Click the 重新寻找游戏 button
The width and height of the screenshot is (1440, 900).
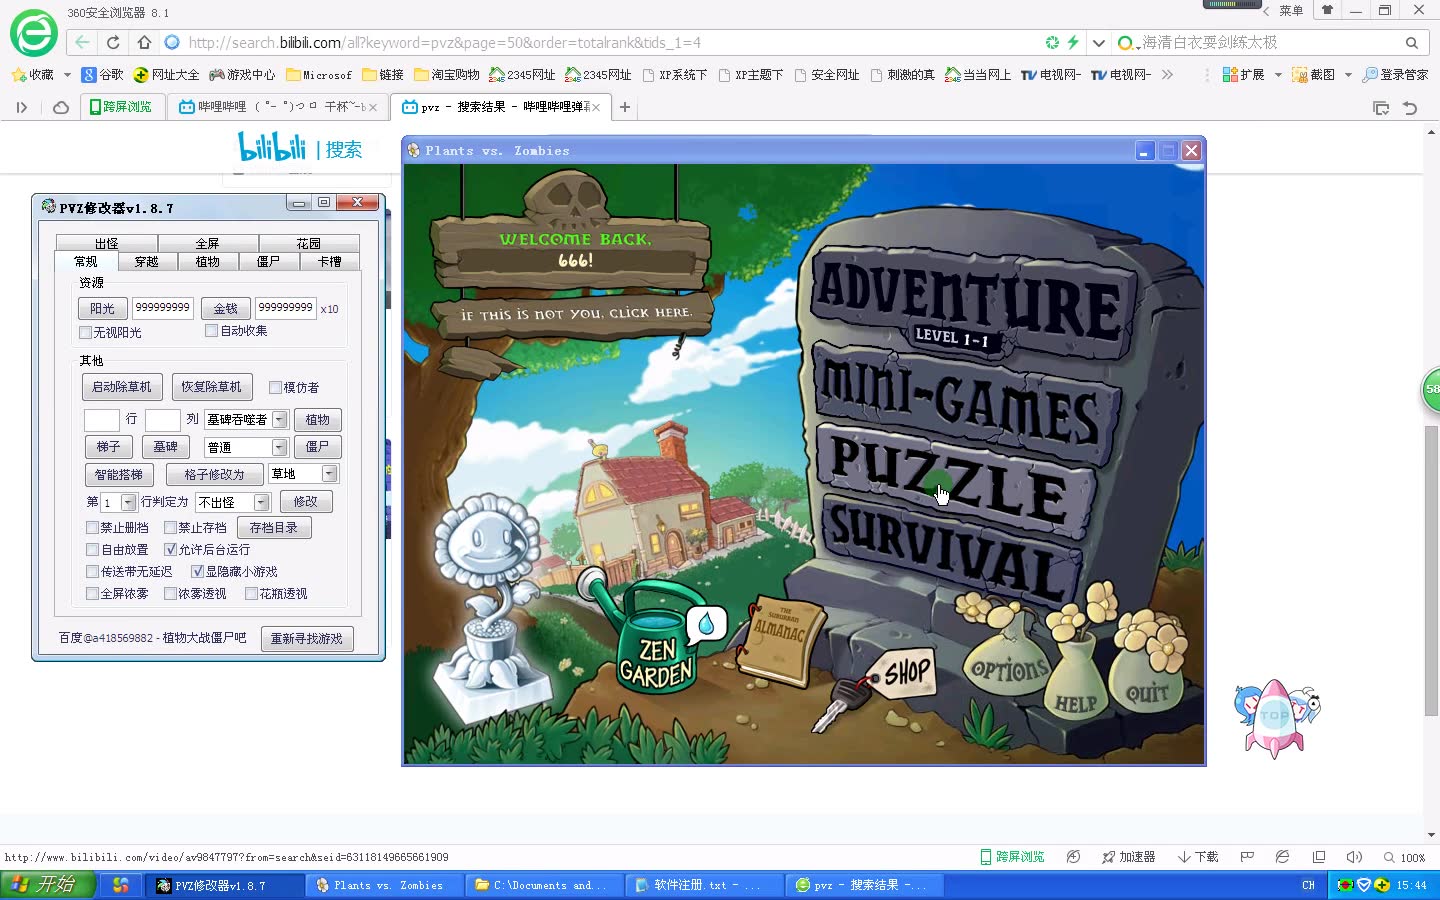(307, 638)
